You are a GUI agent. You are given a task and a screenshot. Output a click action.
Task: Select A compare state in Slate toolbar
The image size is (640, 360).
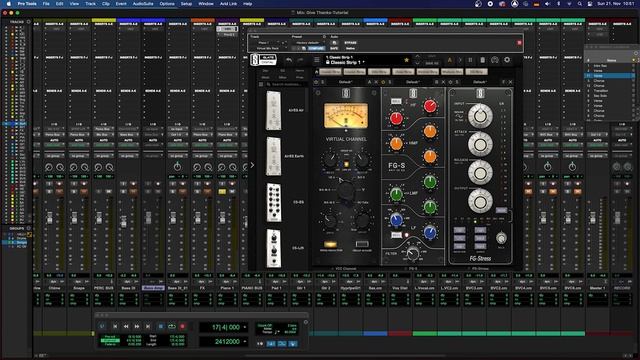[450, 60]
